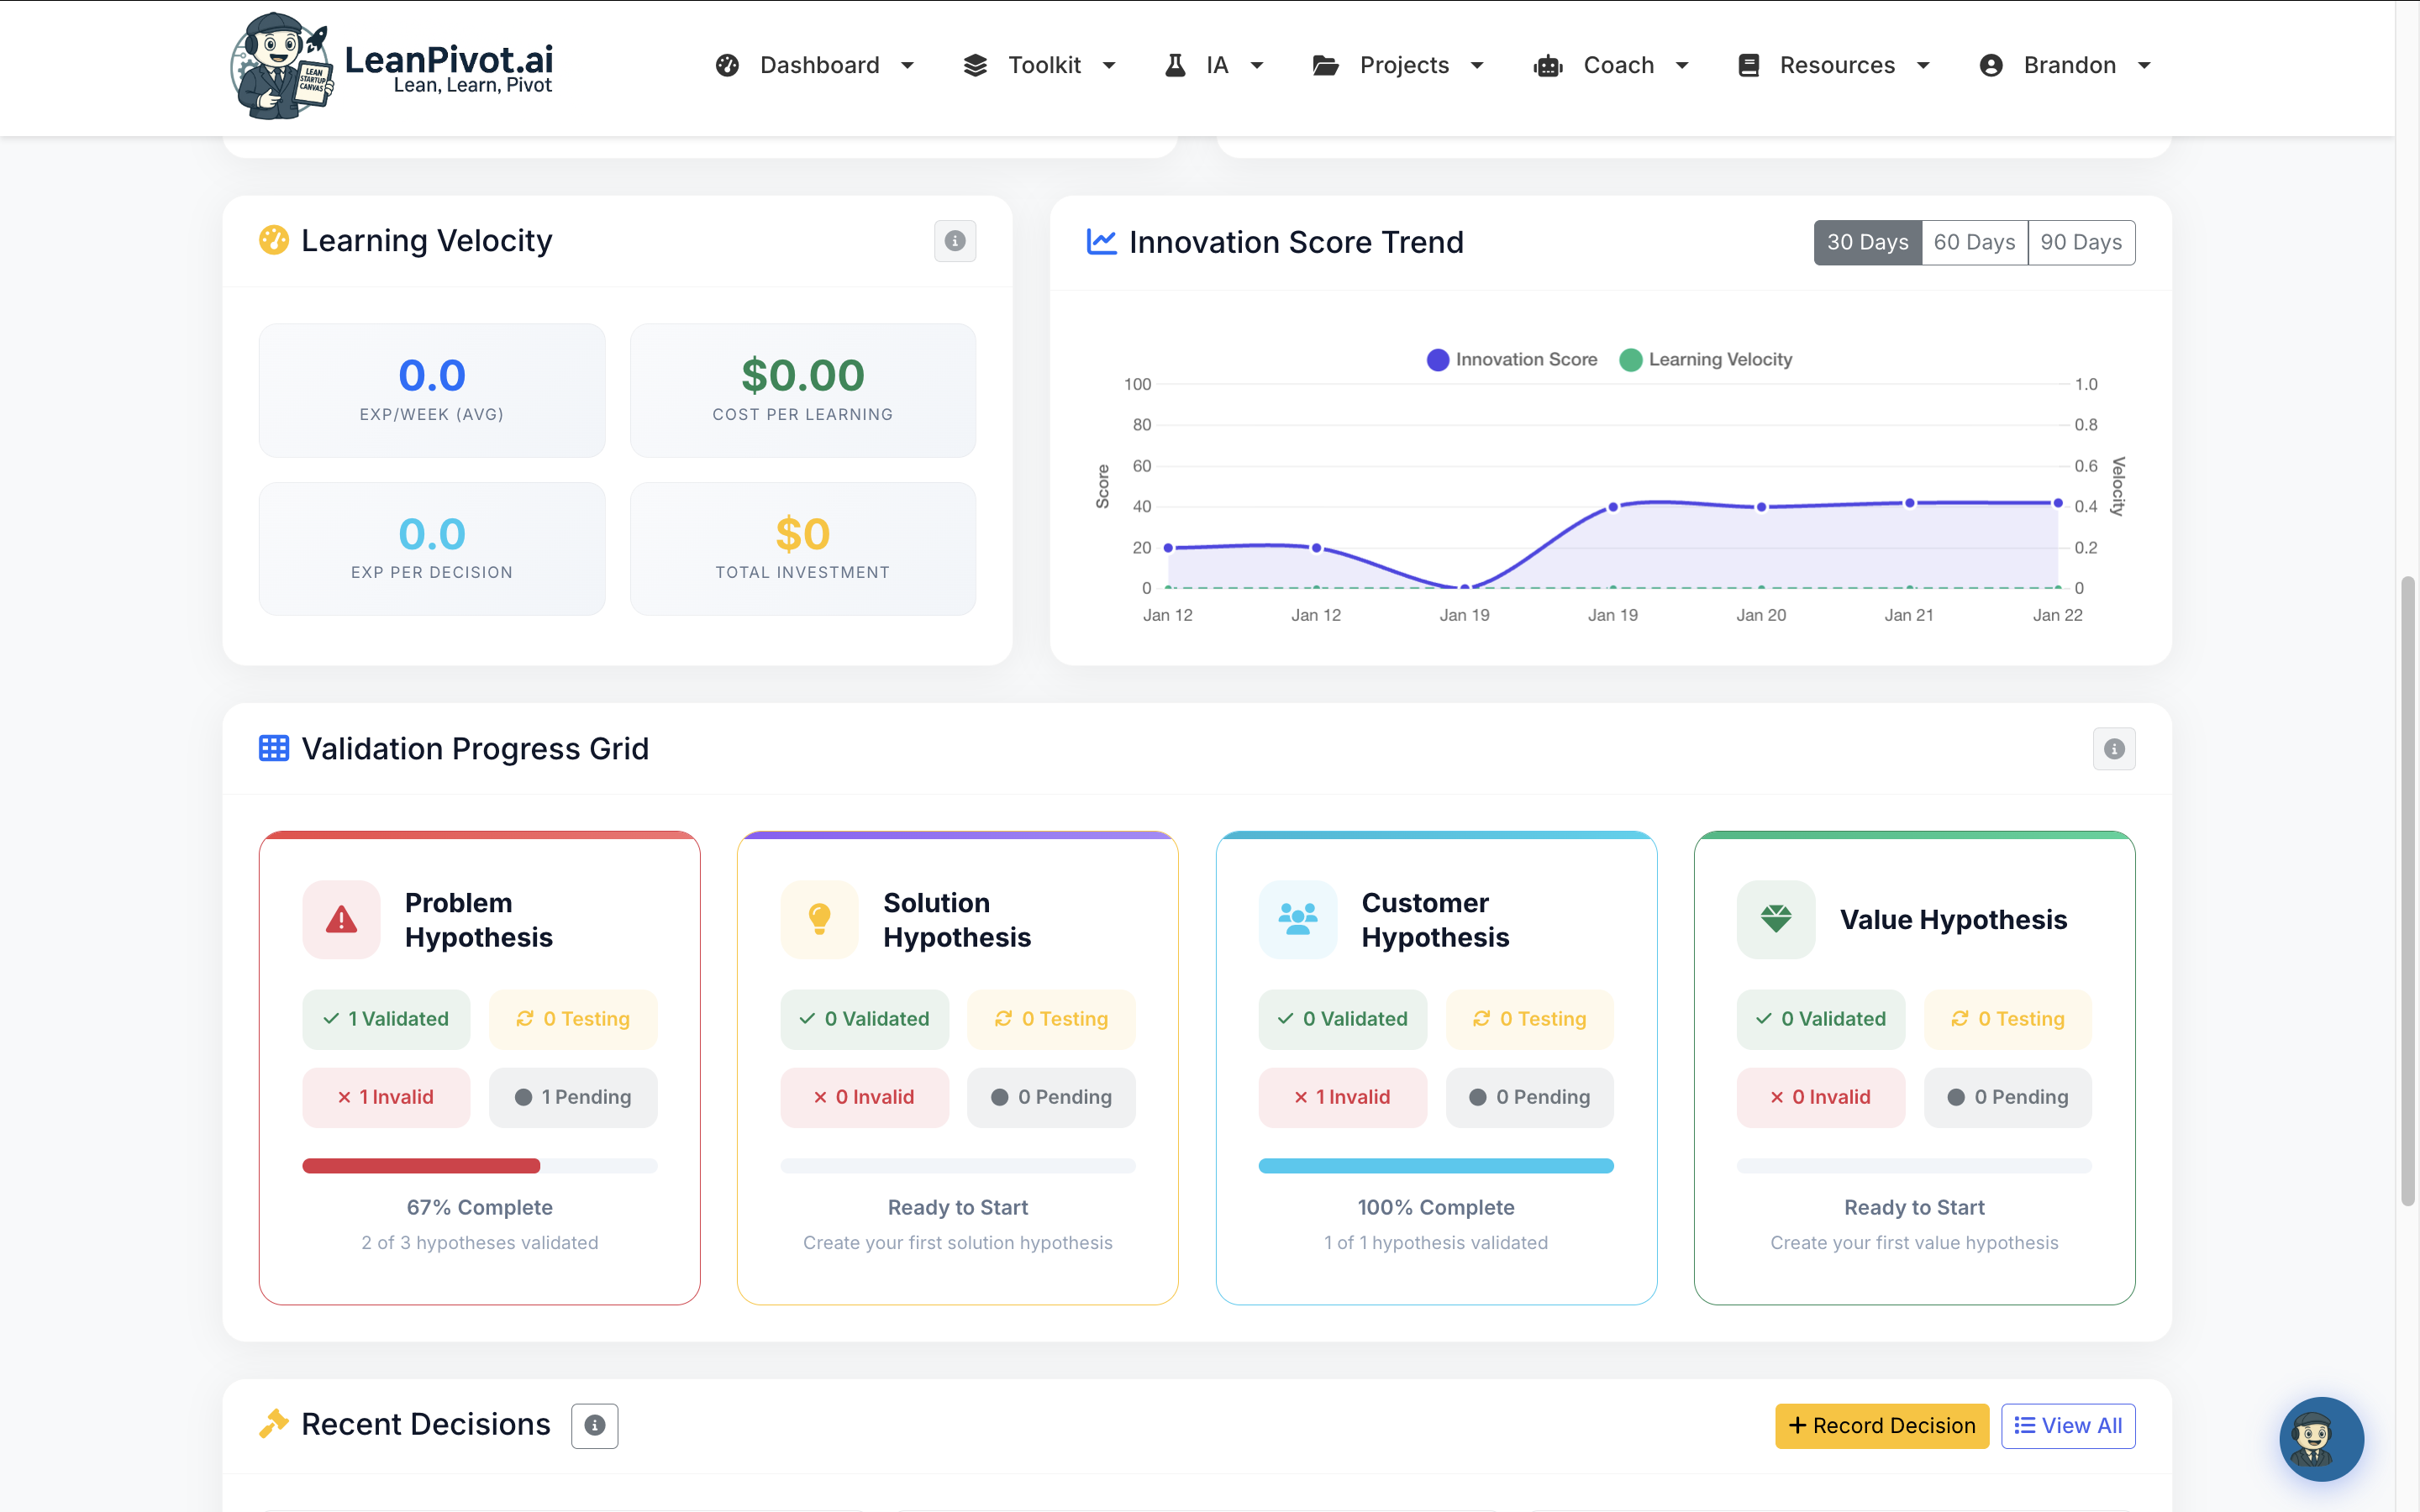
Task: Click the Problem Hypothesis warning triangle icon
Action: pos(341,919)
